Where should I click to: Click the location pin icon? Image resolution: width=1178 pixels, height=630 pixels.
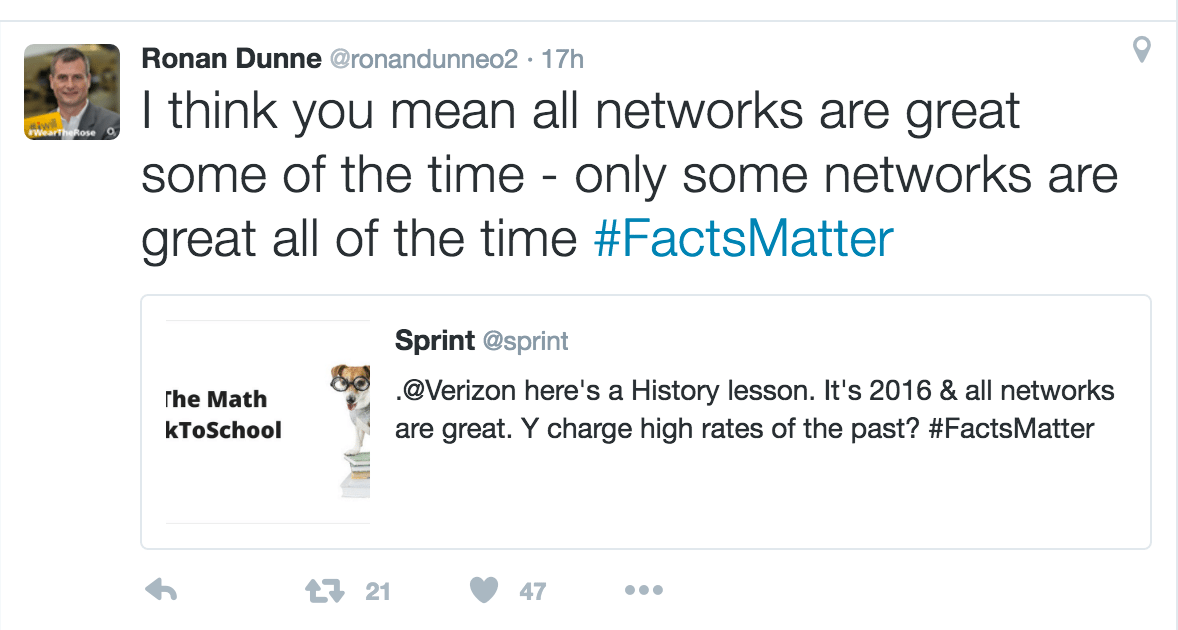pyautogui.click(x=1141, y=50)
